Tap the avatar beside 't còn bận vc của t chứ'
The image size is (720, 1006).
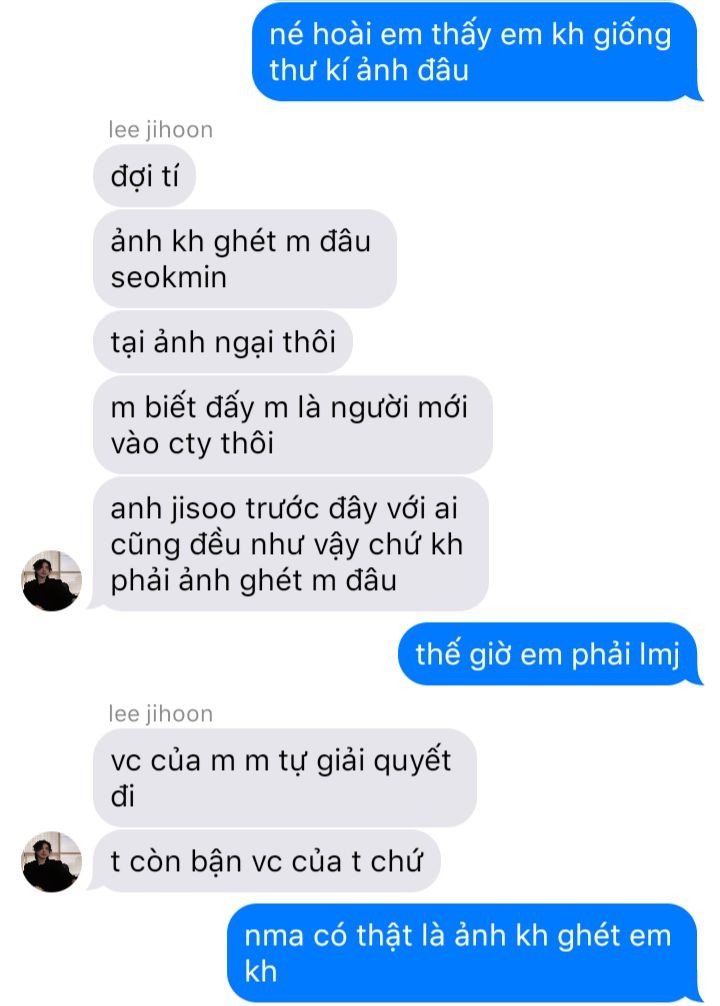[51, 861]
